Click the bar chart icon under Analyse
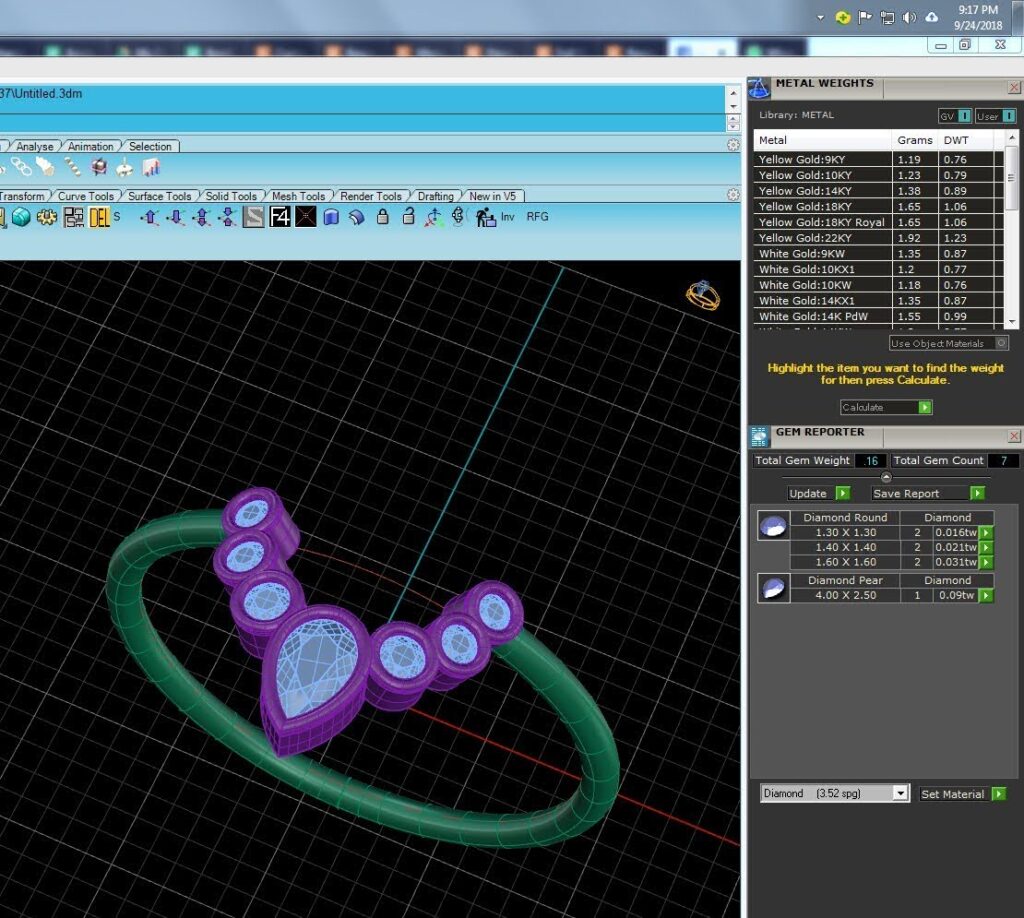The image size is (1024, 918). pyautogui.click(x=151, y=168)
